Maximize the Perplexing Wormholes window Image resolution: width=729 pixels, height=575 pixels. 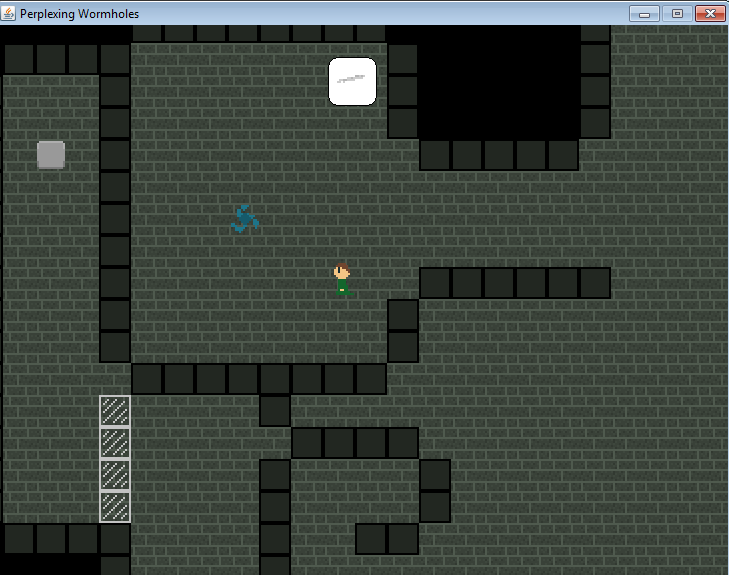(677, 13)
